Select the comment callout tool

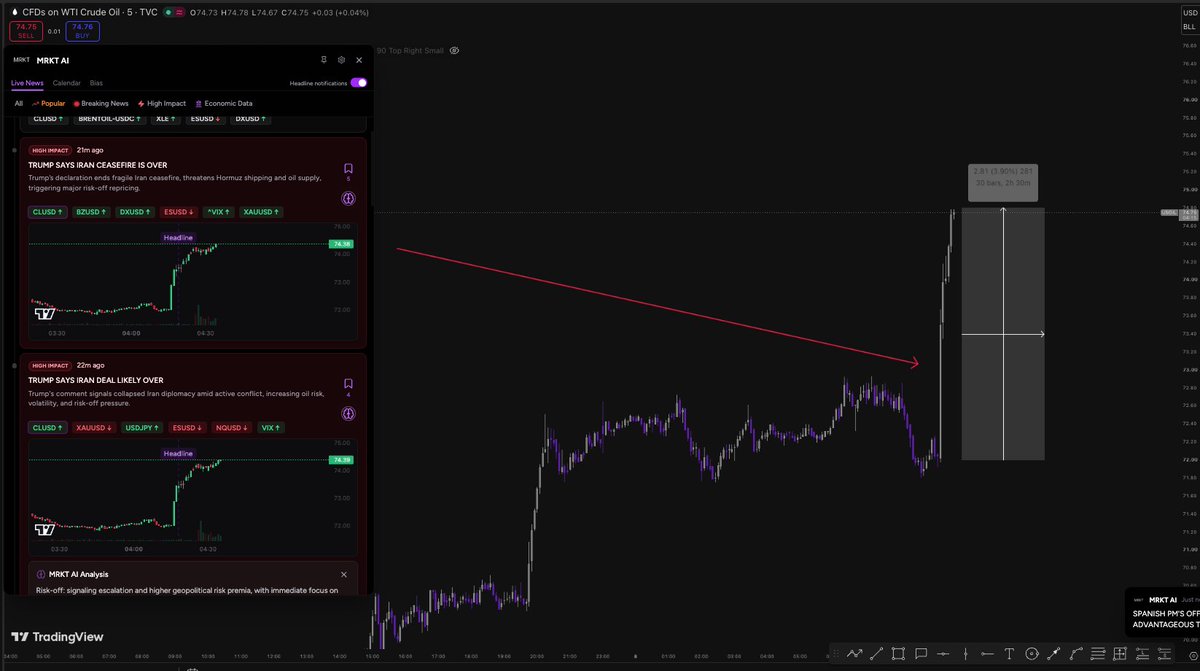tap(921, 654)
